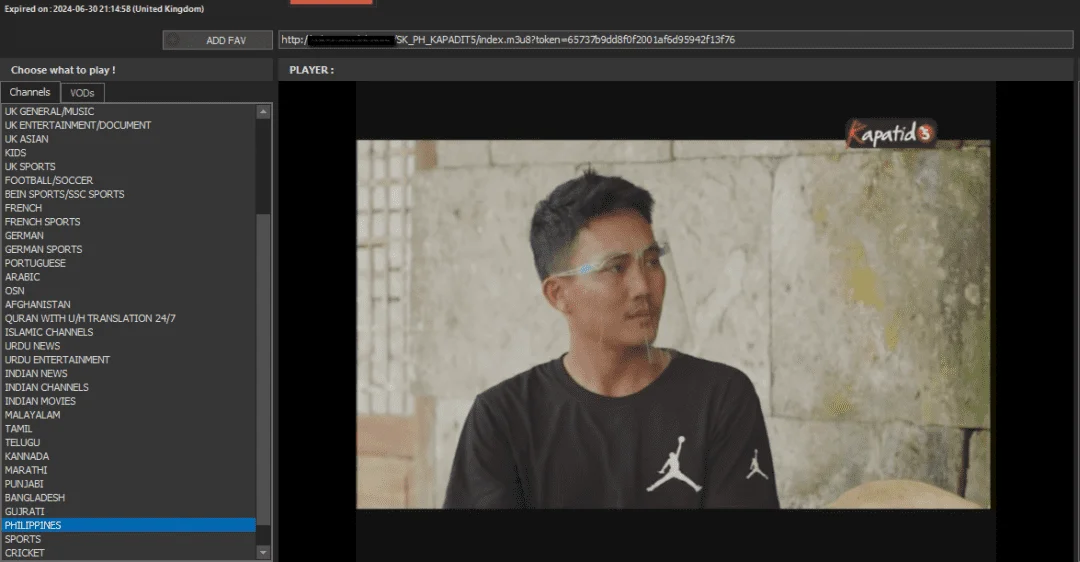Image resolution: width=1080 pixels, height=562 pixels.
Task: Switch to the VODs tab
Action: coord(82,93)
